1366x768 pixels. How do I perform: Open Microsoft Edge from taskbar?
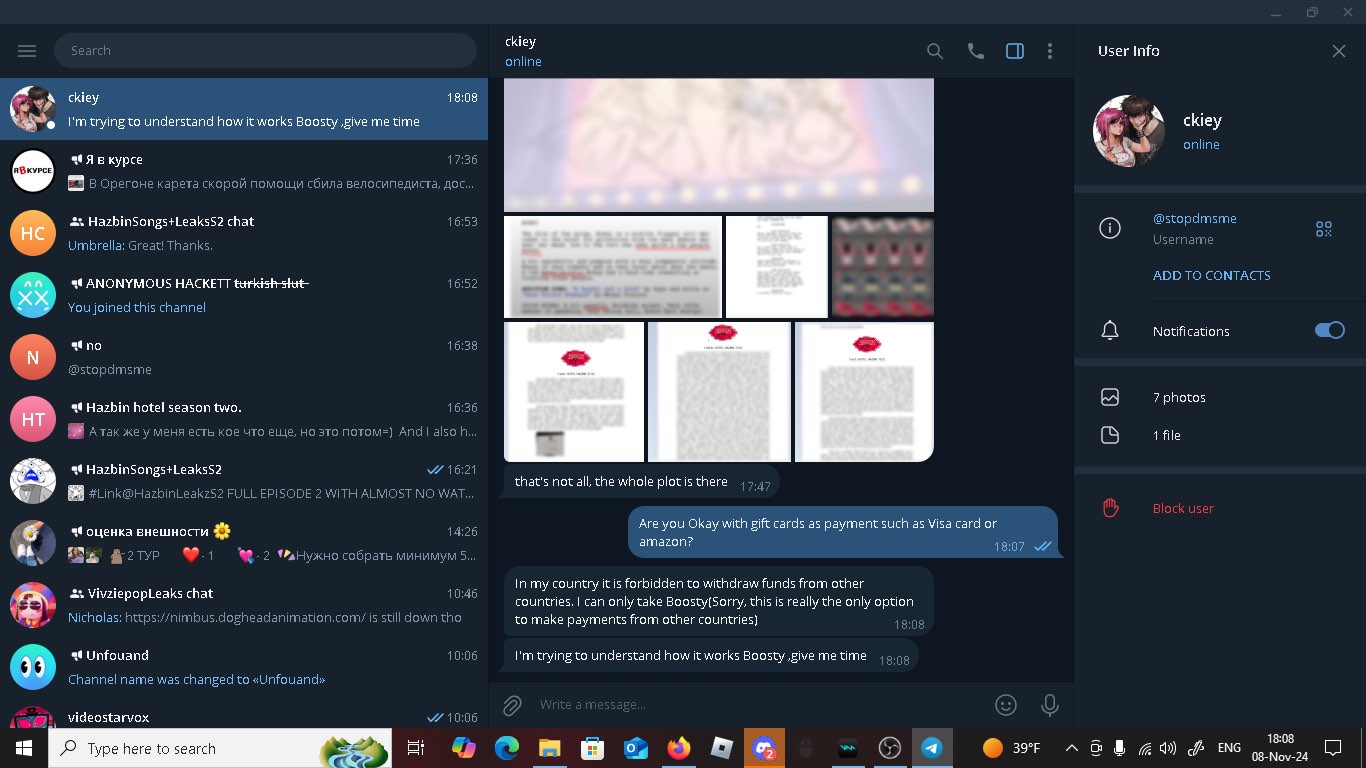point(507,748)
